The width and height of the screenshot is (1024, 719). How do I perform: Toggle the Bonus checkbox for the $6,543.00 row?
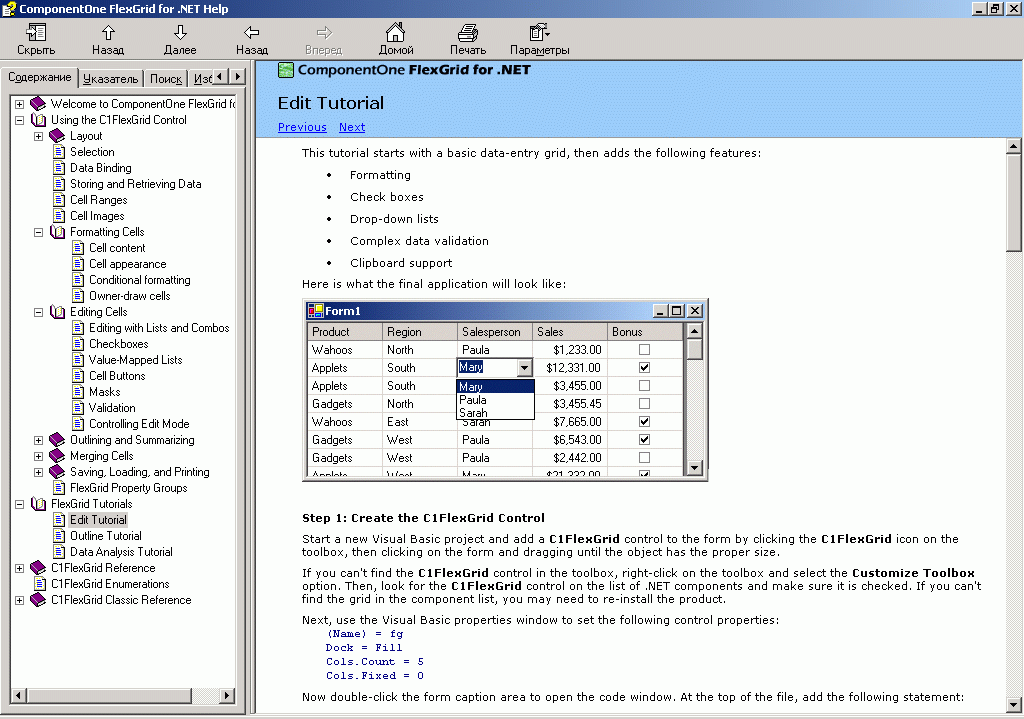[x=644, y=439]
